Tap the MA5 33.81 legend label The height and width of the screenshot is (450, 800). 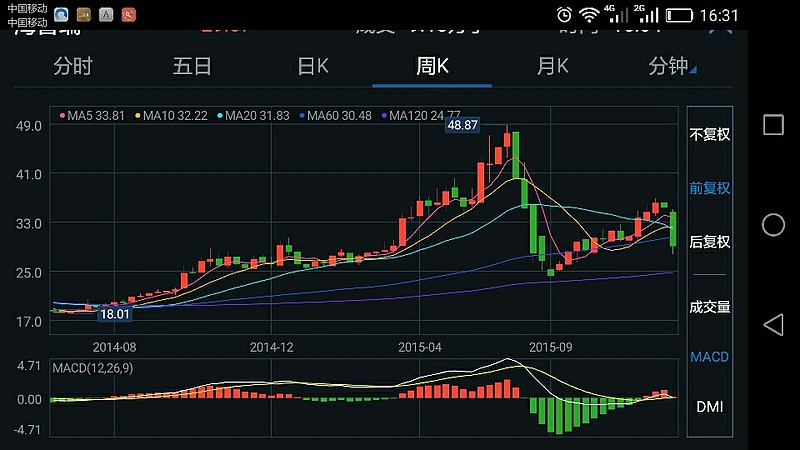(92, 116)
